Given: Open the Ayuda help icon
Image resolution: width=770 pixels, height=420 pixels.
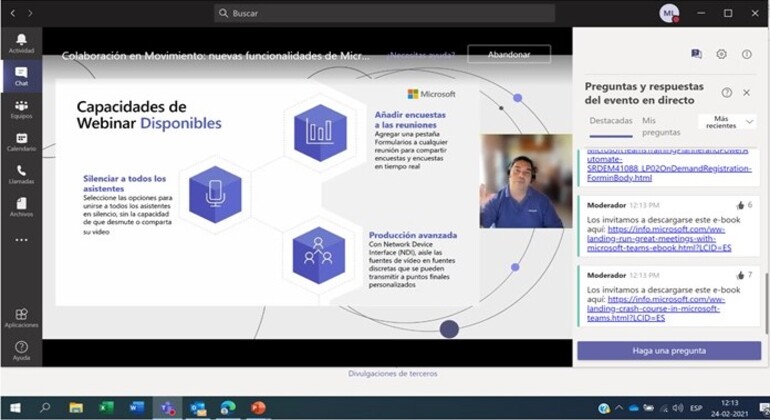Looking at the screenshot, I should click(21, 351).
